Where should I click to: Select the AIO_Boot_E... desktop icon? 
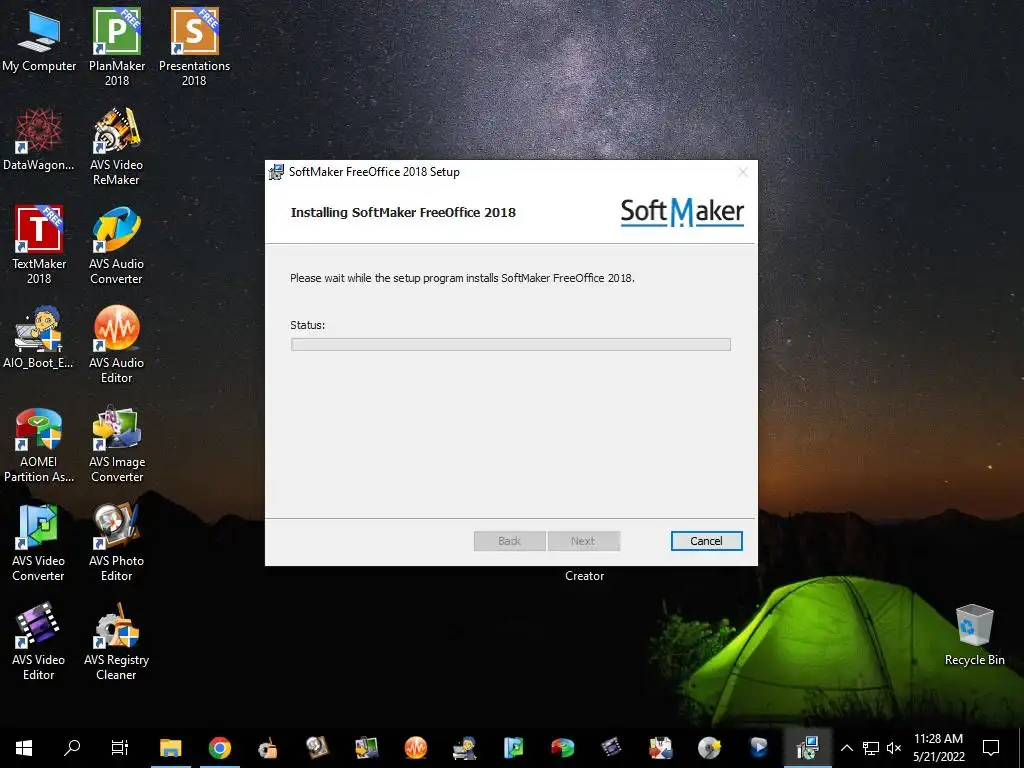39,338
